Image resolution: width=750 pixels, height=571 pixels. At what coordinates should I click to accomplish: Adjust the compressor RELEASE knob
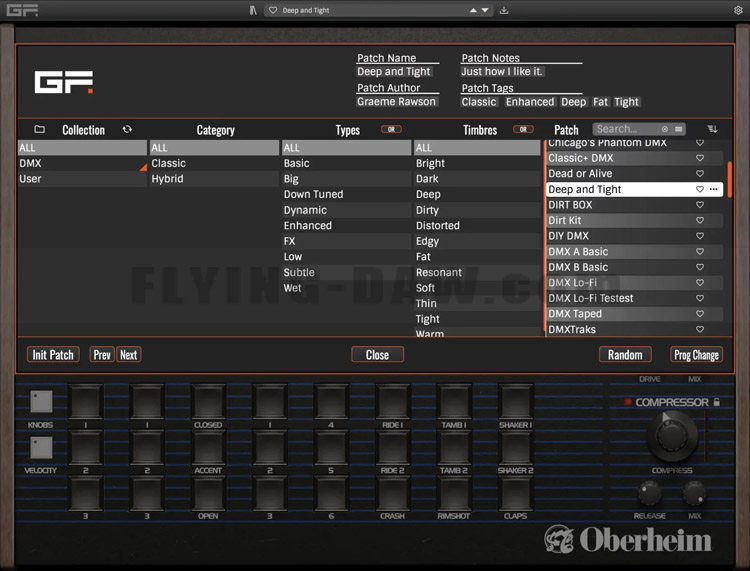650,494
